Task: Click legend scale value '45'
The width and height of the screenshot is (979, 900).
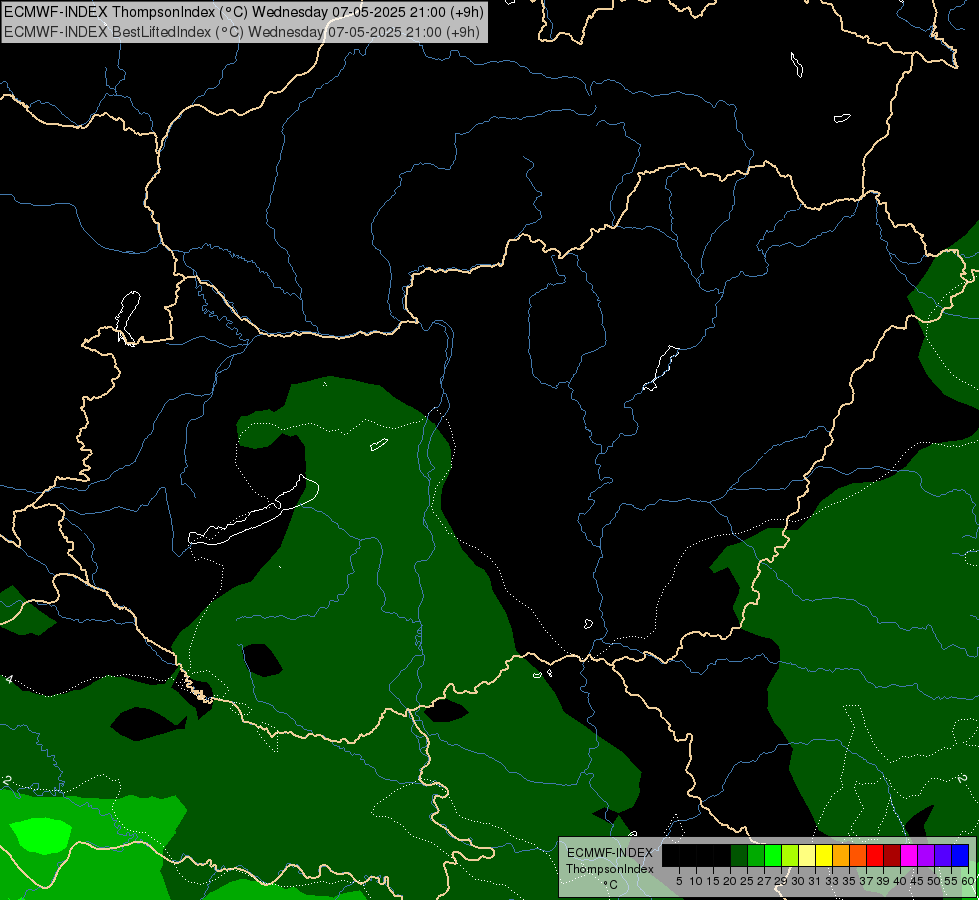Action: point(918,881)
